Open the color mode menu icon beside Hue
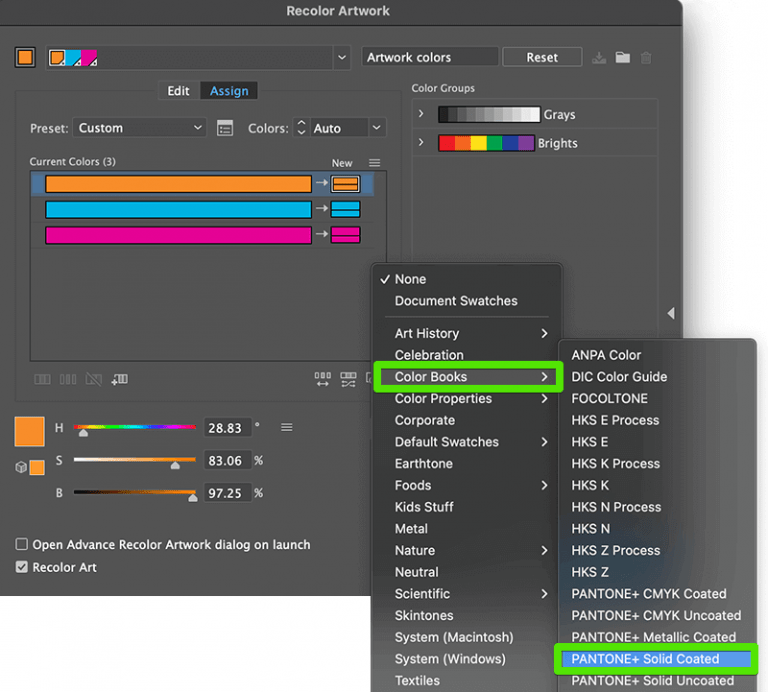Screen dimensions: 768x692 click(x=287, y=428)
